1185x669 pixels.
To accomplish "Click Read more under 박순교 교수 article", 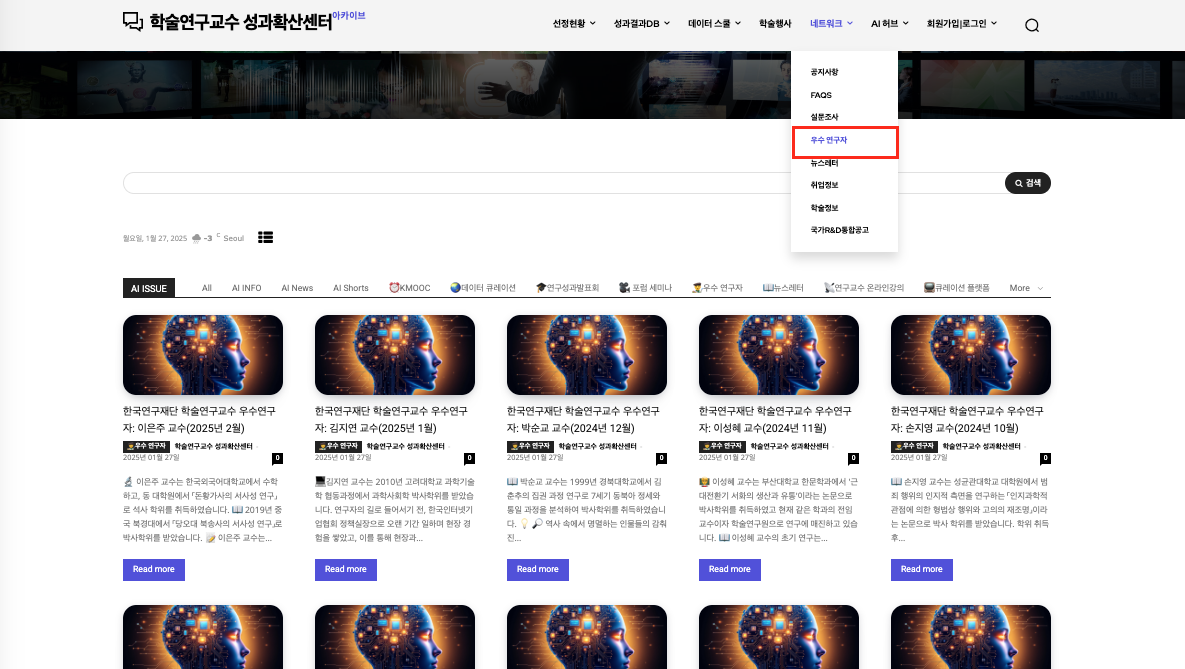I will click(x=537, y=569).
